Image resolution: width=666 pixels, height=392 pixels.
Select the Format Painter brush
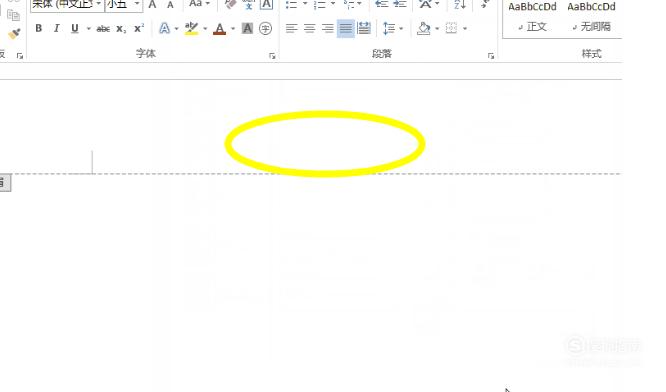(14, 34)
